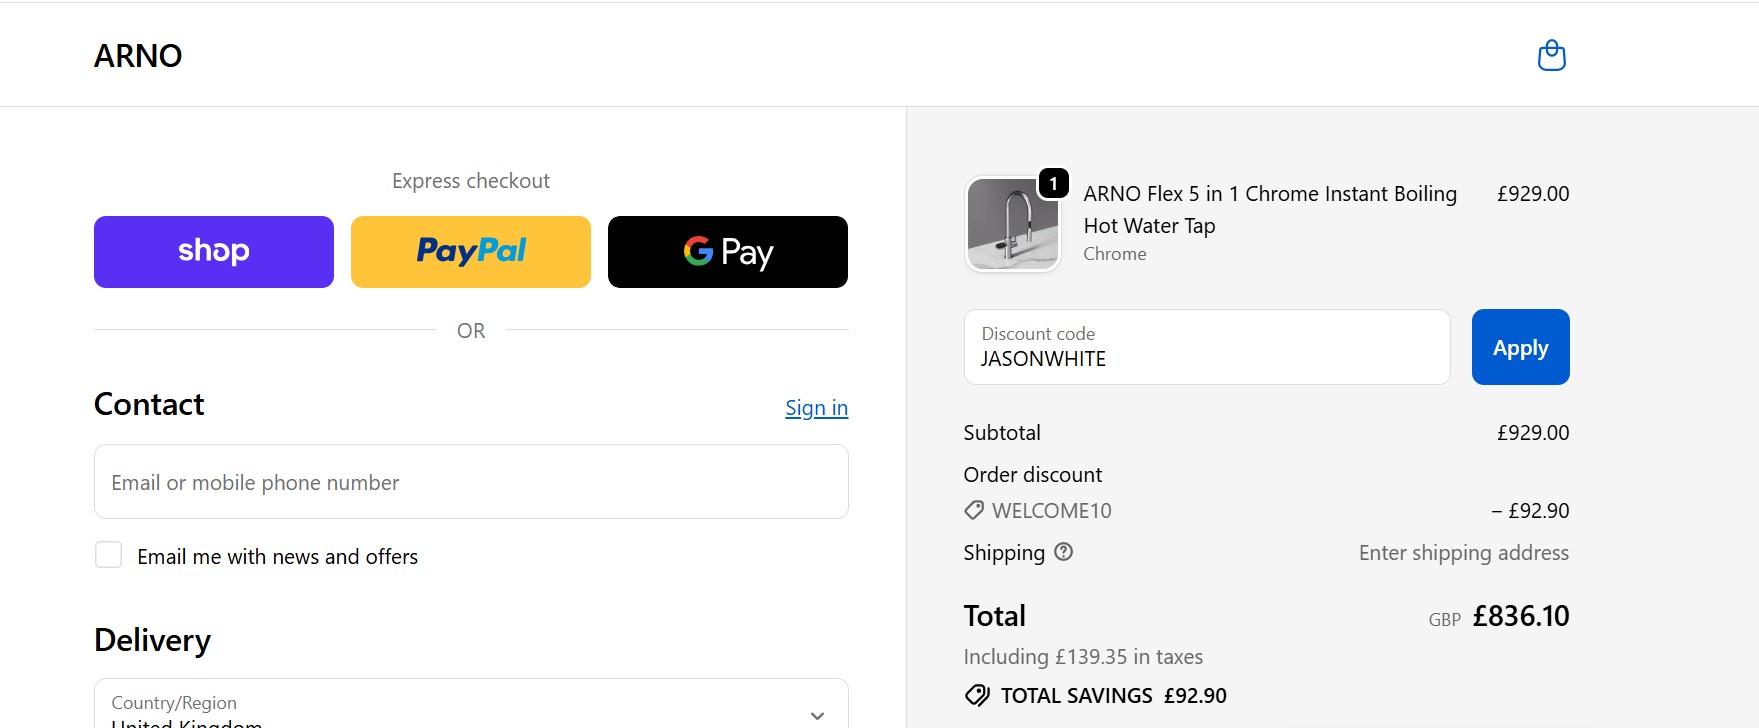Click Enter shipping address
Screen dimensions: 1759x728
pos(1463,552)
